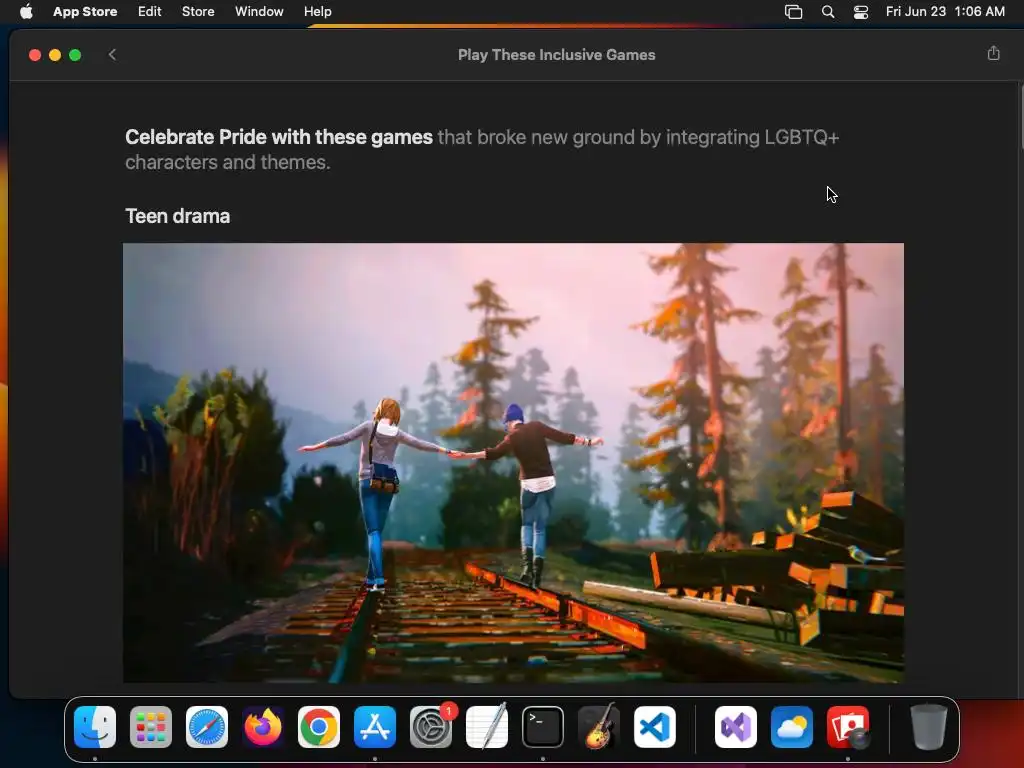Click the Play These Inclusive Games title
This screenshot has width=1024, height=768.
(556, 55)
